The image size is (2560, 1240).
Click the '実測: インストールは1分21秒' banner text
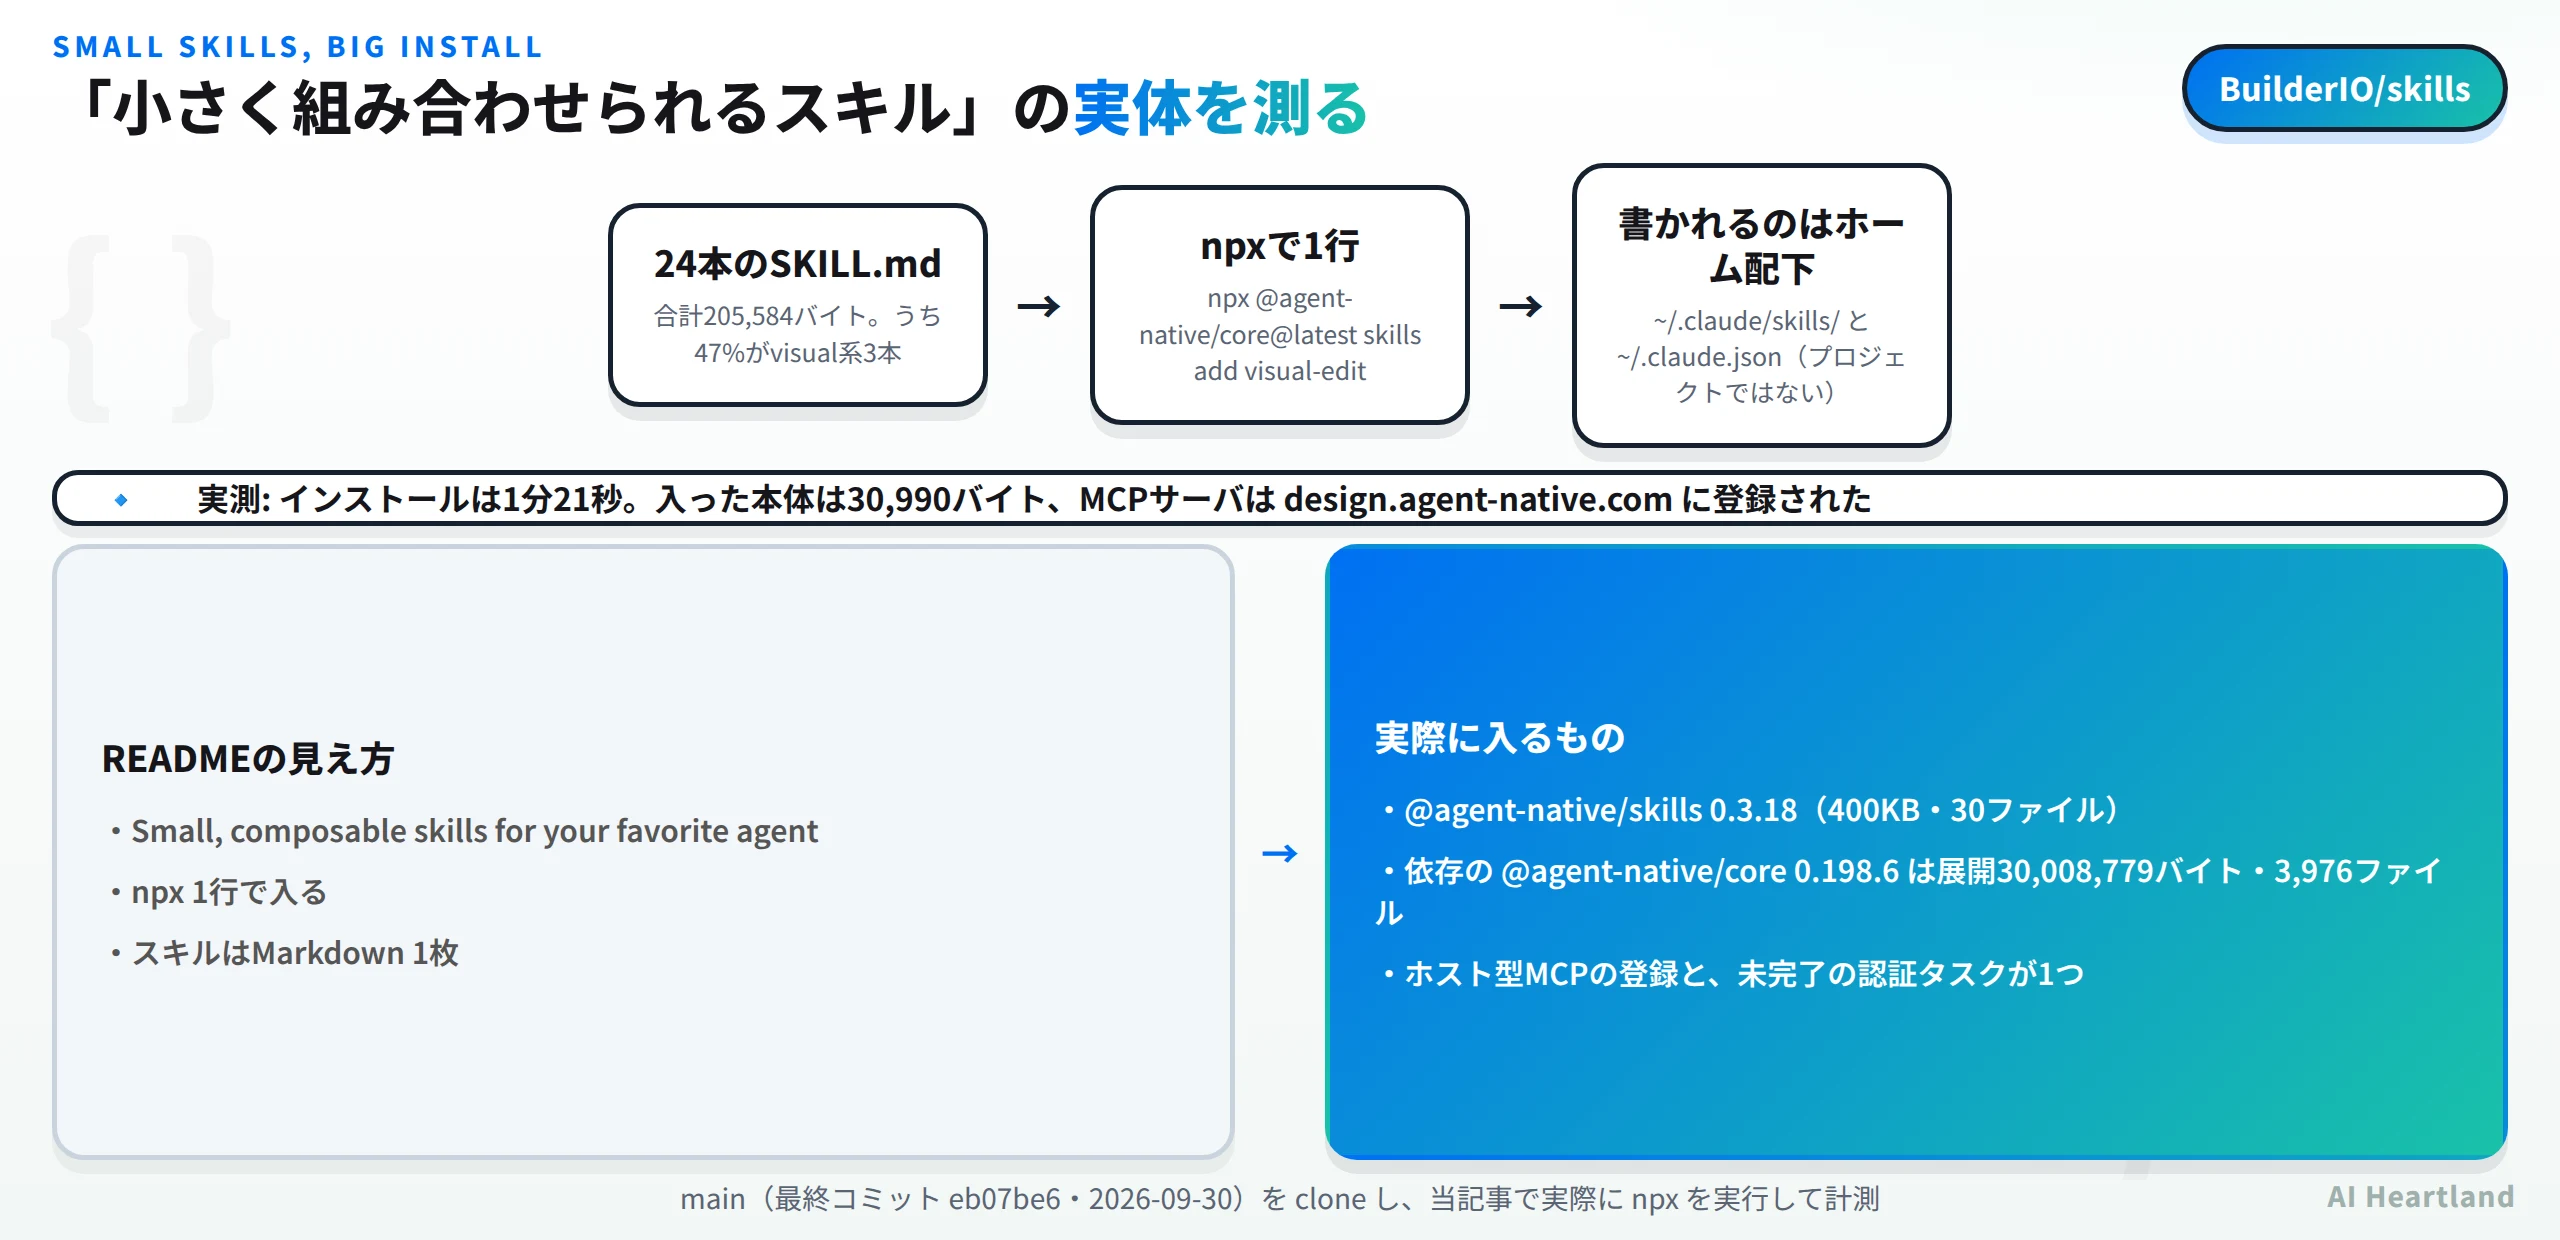(x=1033, y=499)
